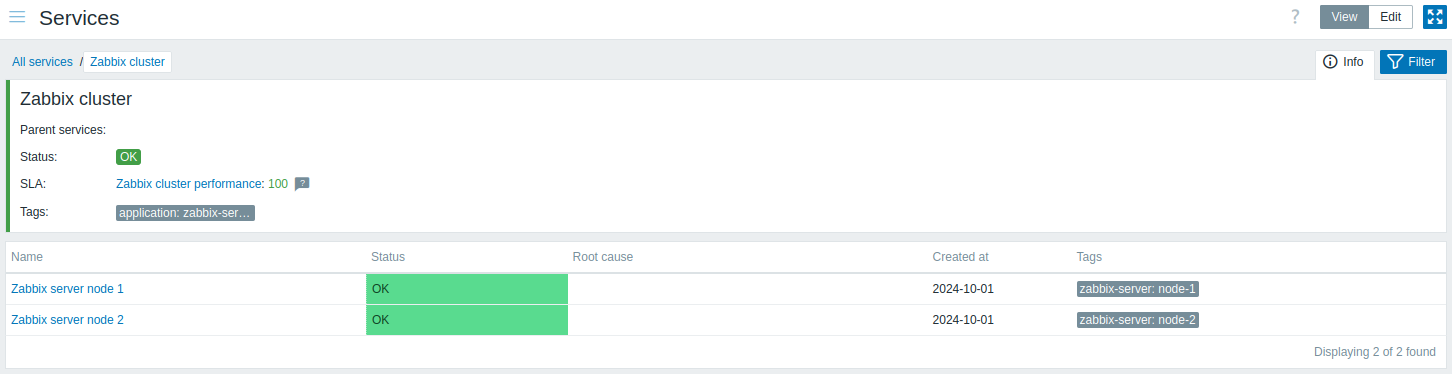
Task: Click the Info circle icon
Action: click(x=1330, y=62)
